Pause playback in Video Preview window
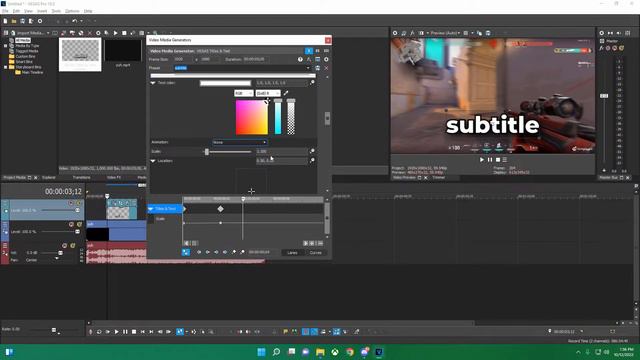This screenshot has height=360, width=640. tap(490, 160)
